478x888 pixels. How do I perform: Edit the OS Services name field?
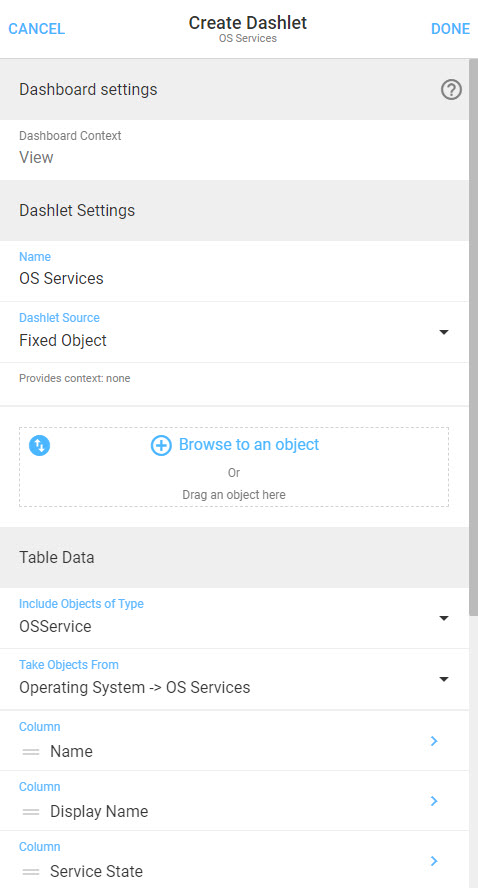pos(234,271)
